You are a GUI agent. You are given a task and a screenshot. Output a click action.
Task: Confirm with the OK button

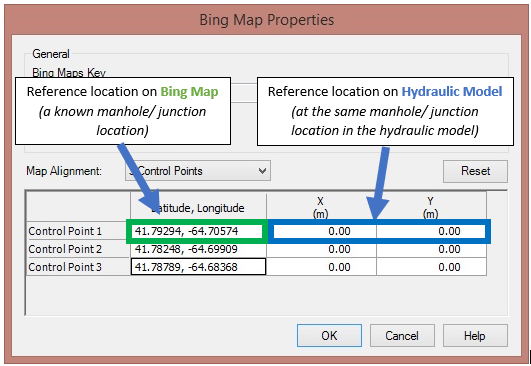[x=329, y=336]
